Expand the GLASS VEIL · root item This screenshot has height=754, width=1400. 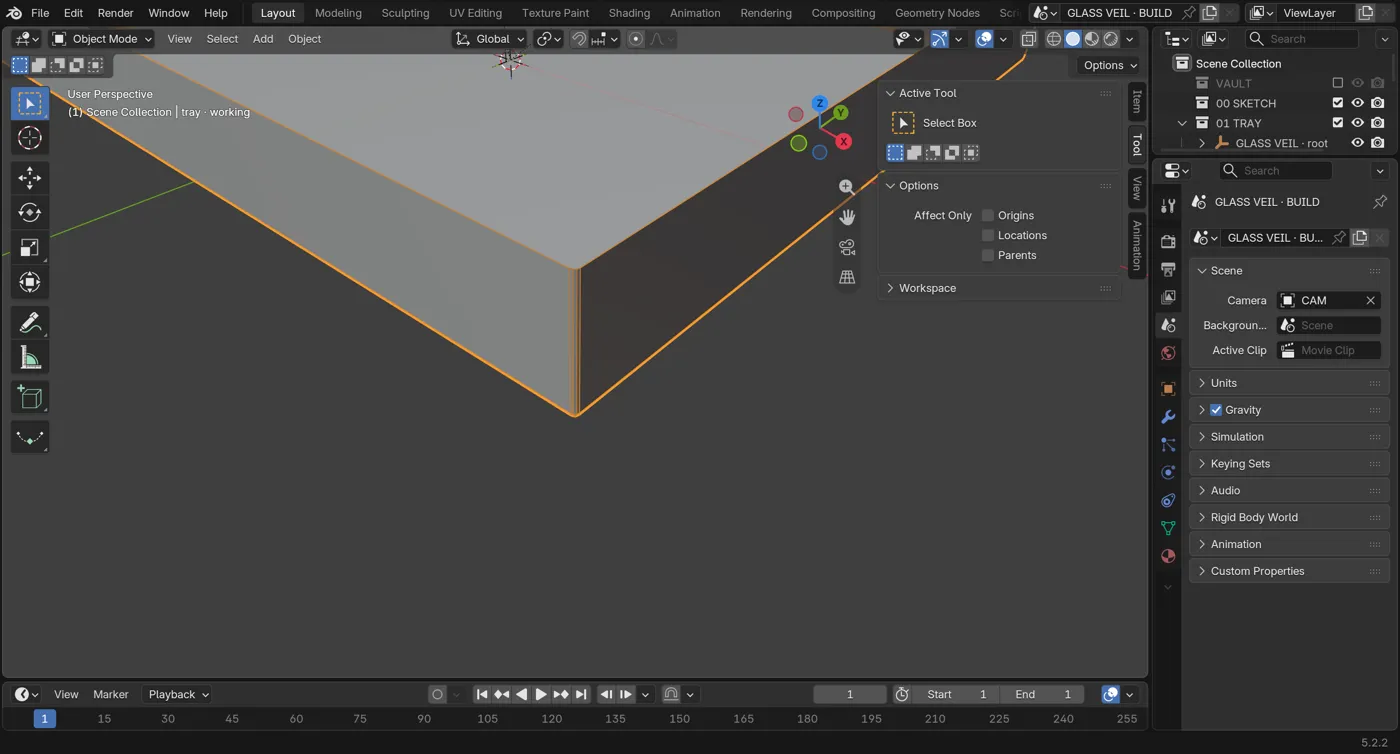1202,143
